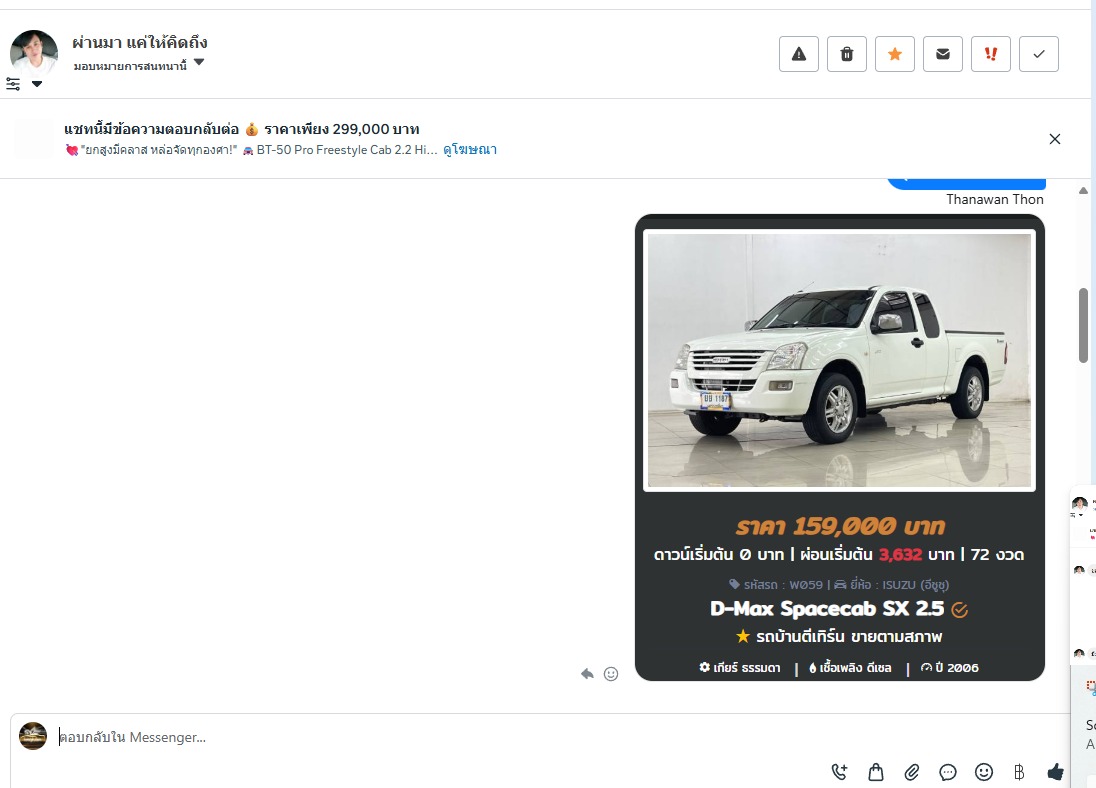Send a thumbs-up like
The height and width of the screenshot is (788, 1096).
pyautogui.click(x=1055, y=772)
